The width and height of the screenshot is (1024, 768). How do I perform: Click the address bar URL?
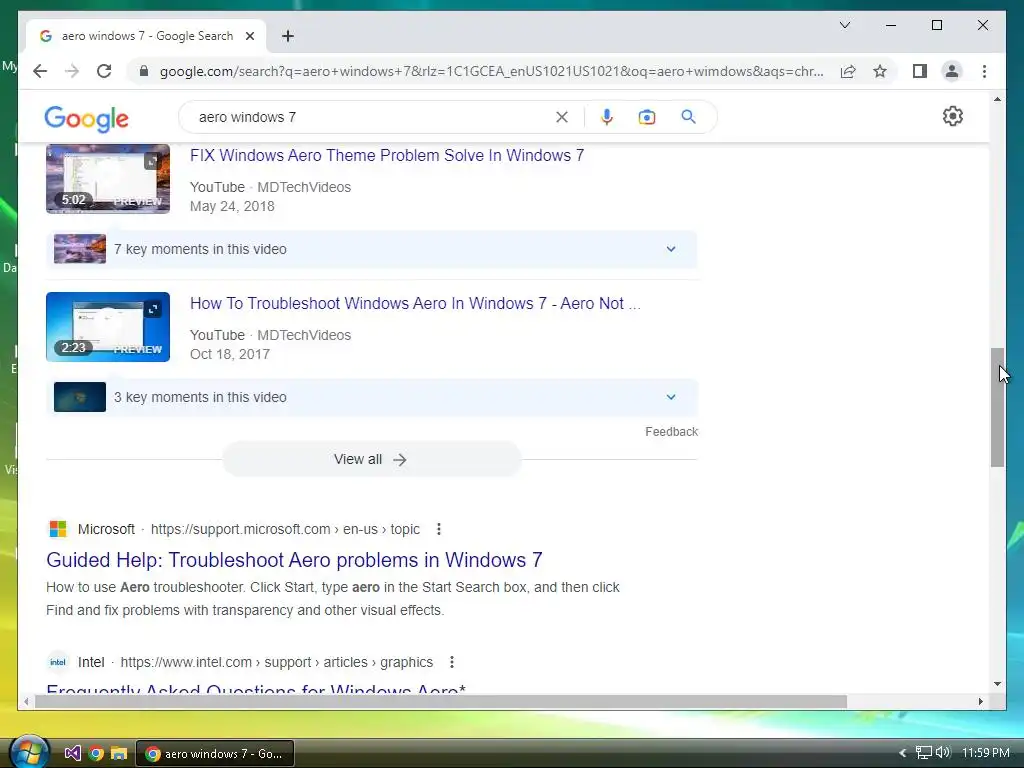coord(491,71)
